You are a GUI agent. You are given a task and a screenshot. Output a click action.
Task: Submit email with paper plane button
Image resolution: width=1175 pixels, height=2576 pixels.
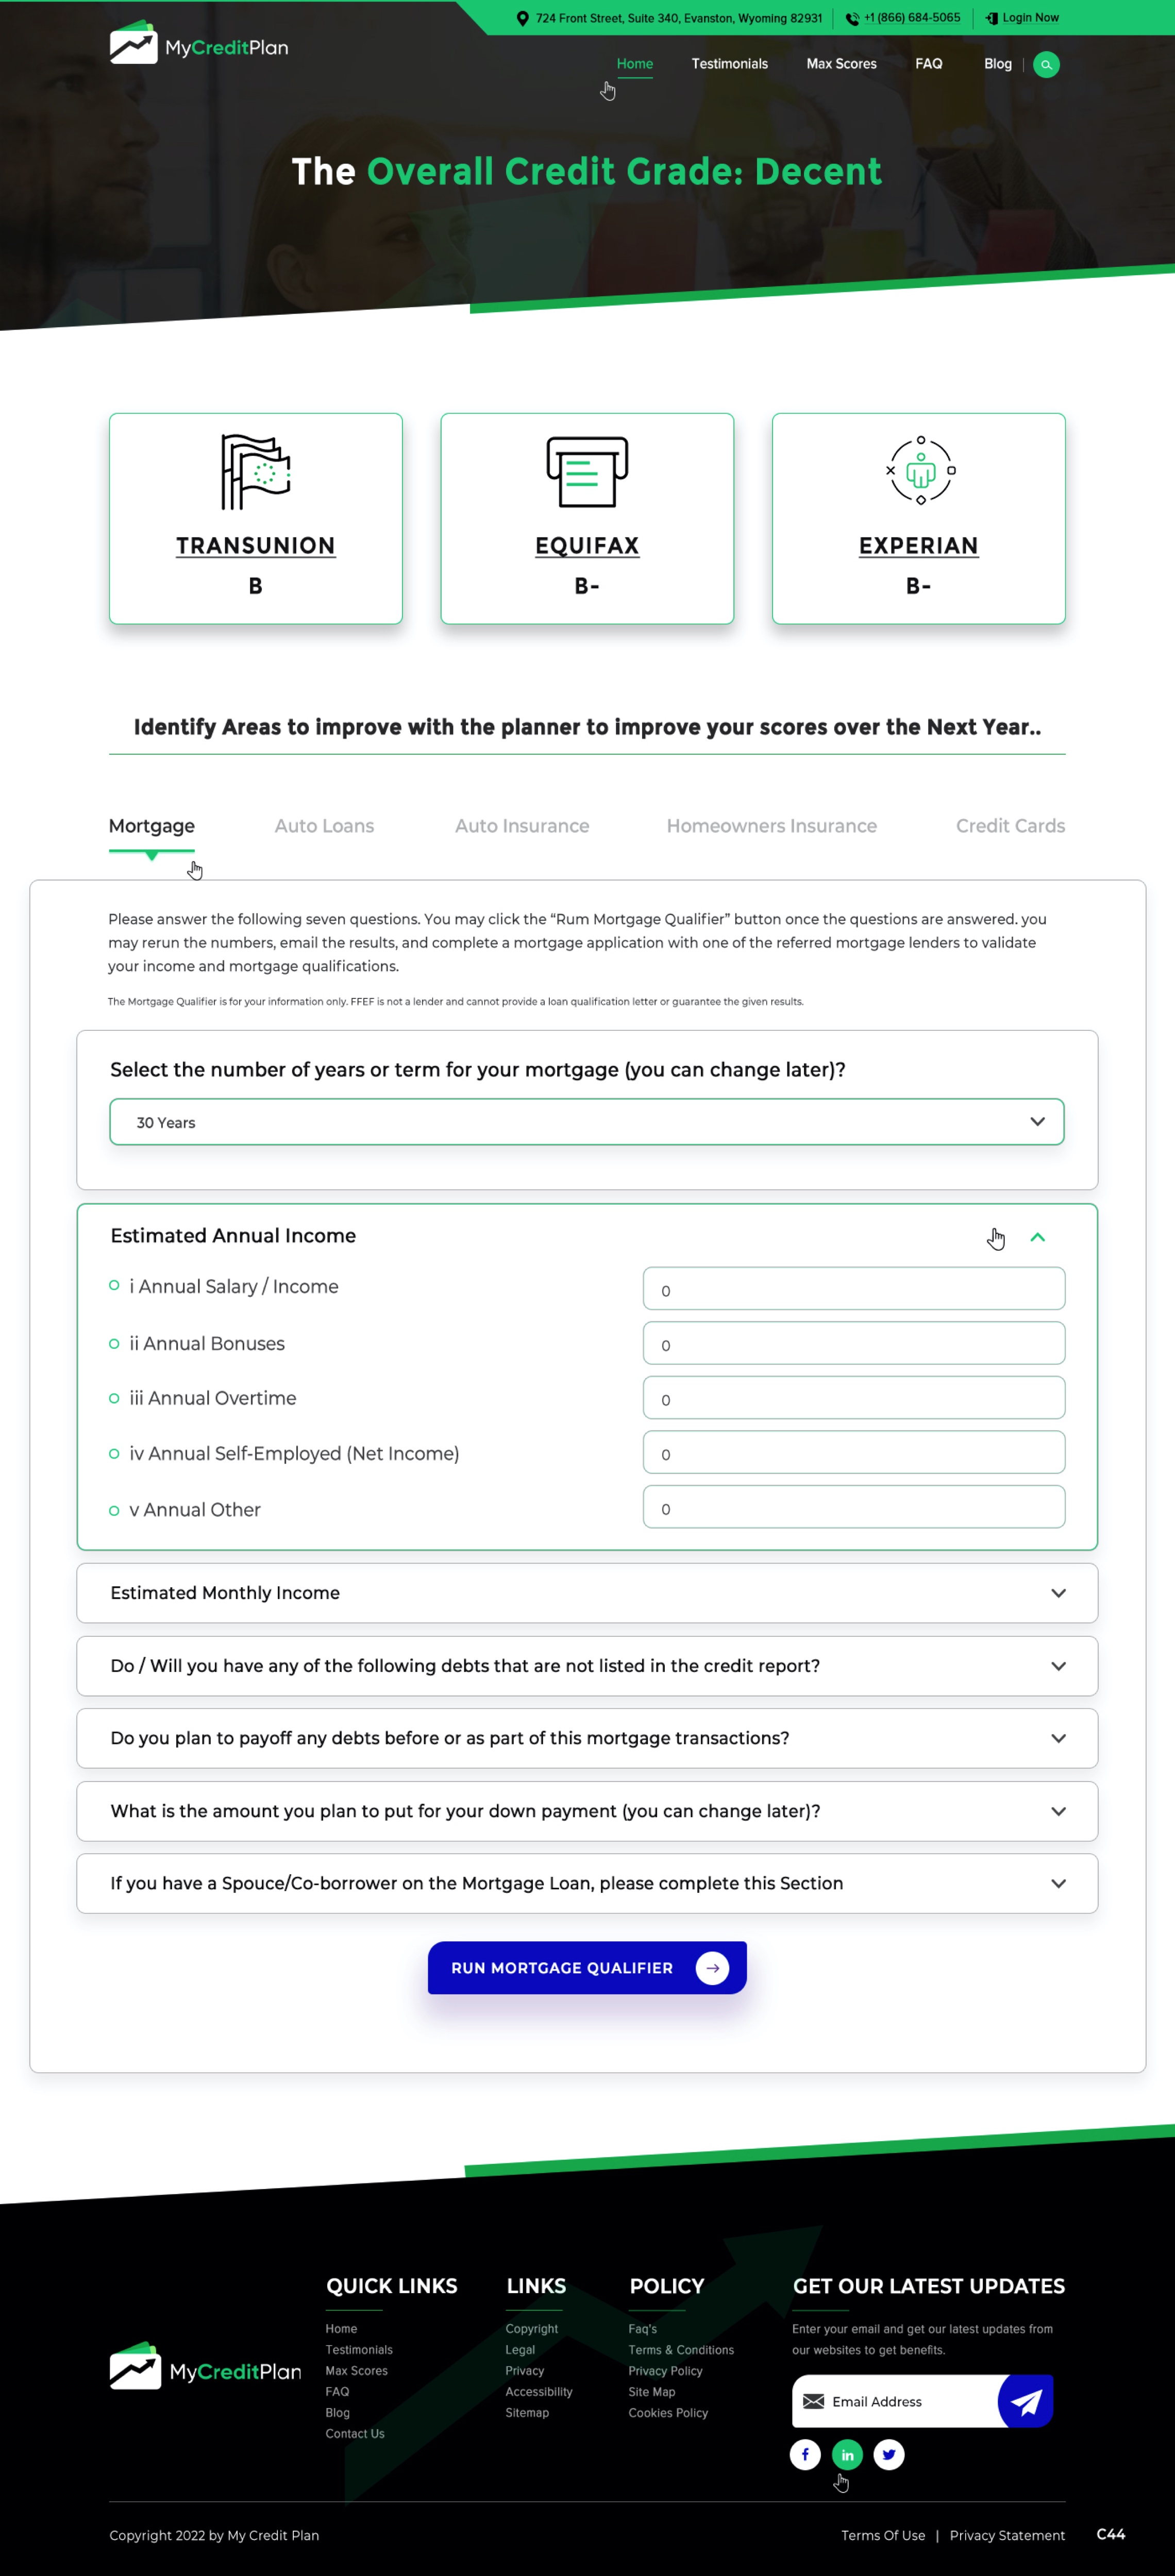[1026, 2401]
